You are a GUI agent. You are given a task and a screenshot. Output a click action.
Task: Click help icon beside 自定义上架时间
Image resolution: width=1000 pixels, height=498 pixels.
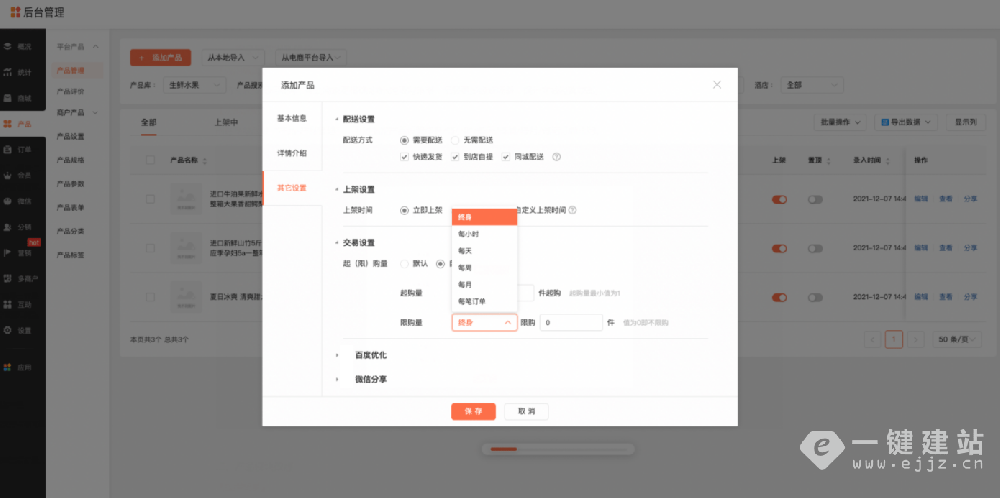[573, 210]
